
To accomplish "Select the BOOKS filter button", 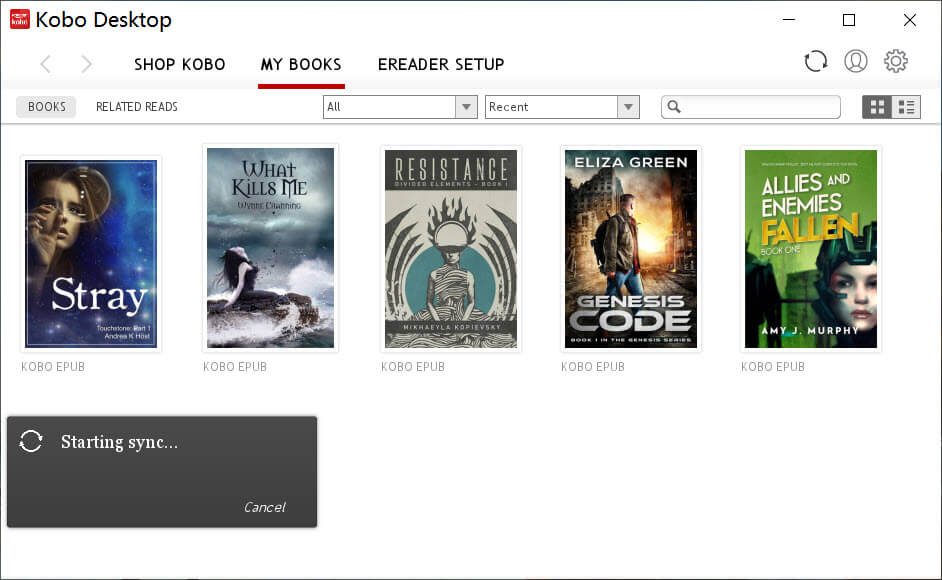I will 47,107.
